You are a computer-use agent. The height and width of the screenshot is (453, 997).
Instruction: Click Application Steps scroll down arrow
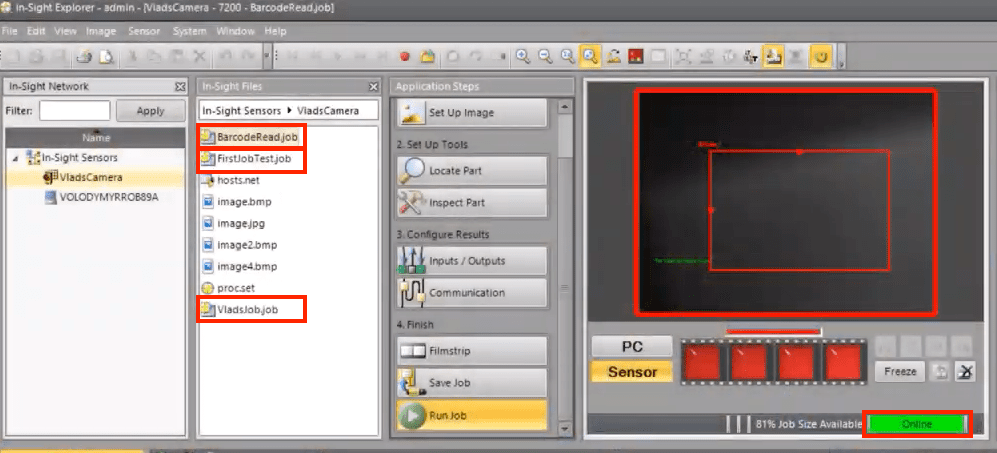click(564, 430)
